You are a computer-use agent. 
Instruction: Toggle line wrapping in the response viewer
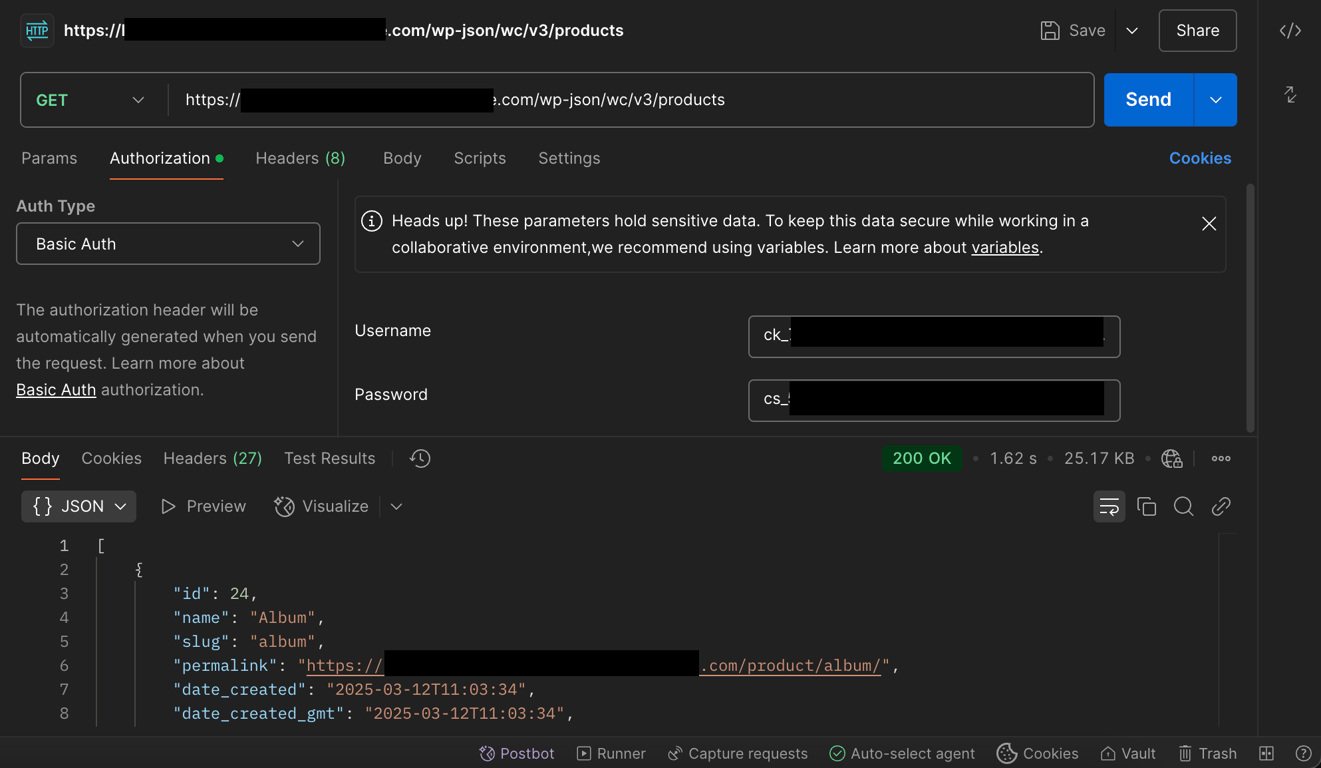tap(1109, 507)
